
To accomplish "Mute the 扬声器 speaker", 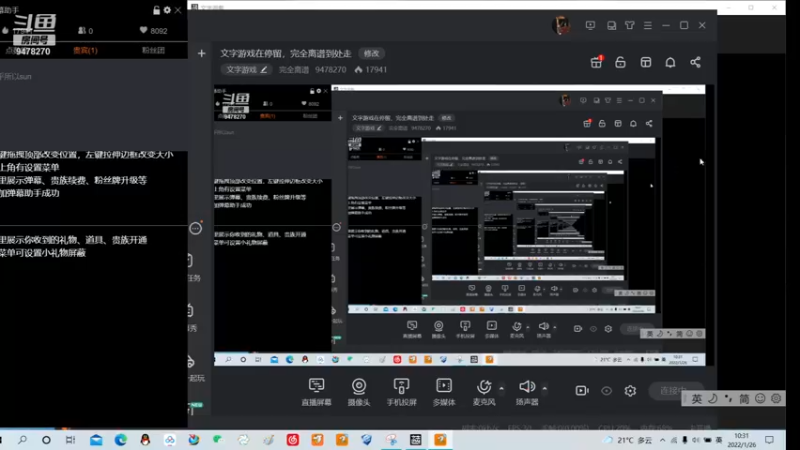I will [x=527, y=392].
